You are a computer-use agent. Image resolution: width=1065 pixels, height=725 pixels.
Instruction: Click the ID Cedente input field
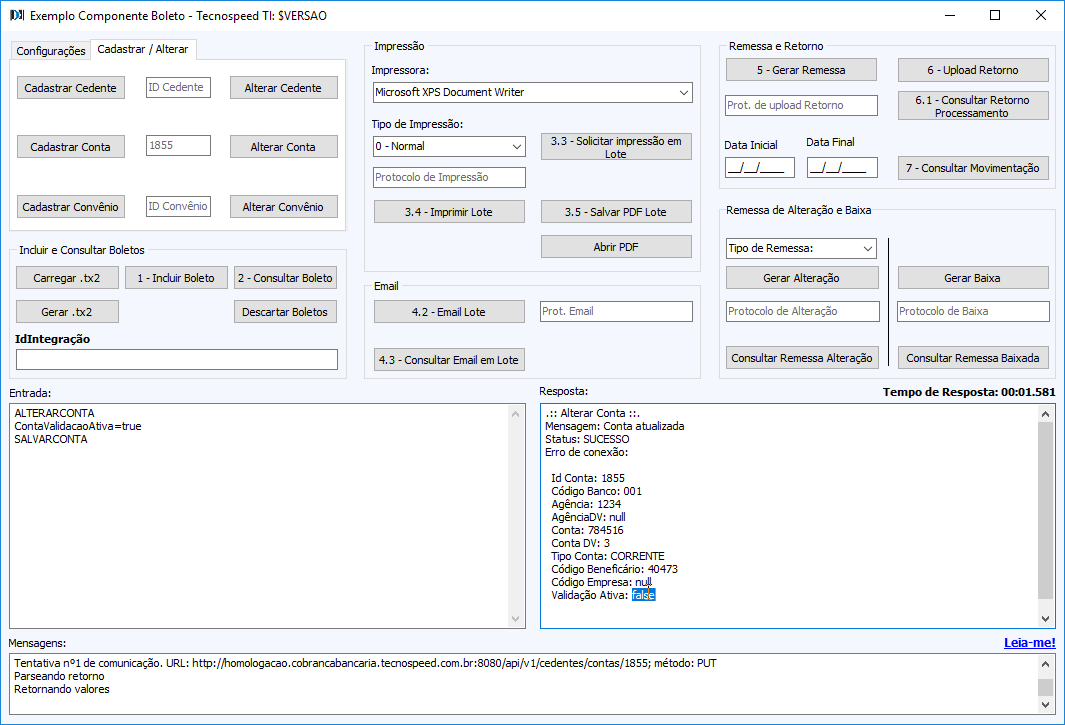pyautogui.click(x=178, y=88)
